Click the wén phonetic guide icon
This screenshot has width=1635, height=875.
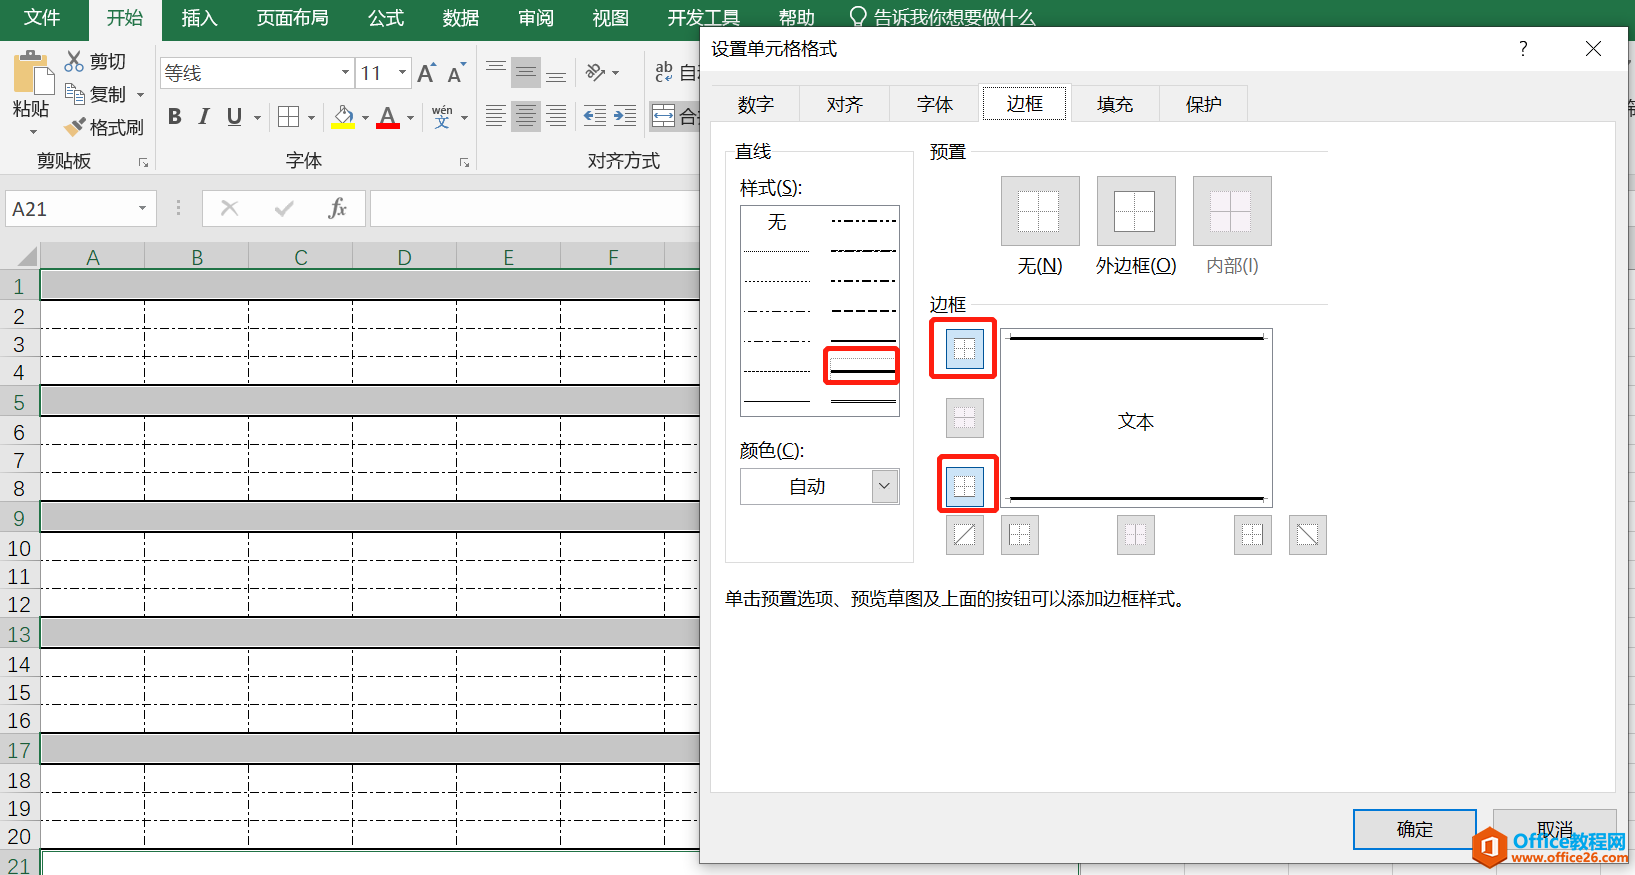[442, 117]
